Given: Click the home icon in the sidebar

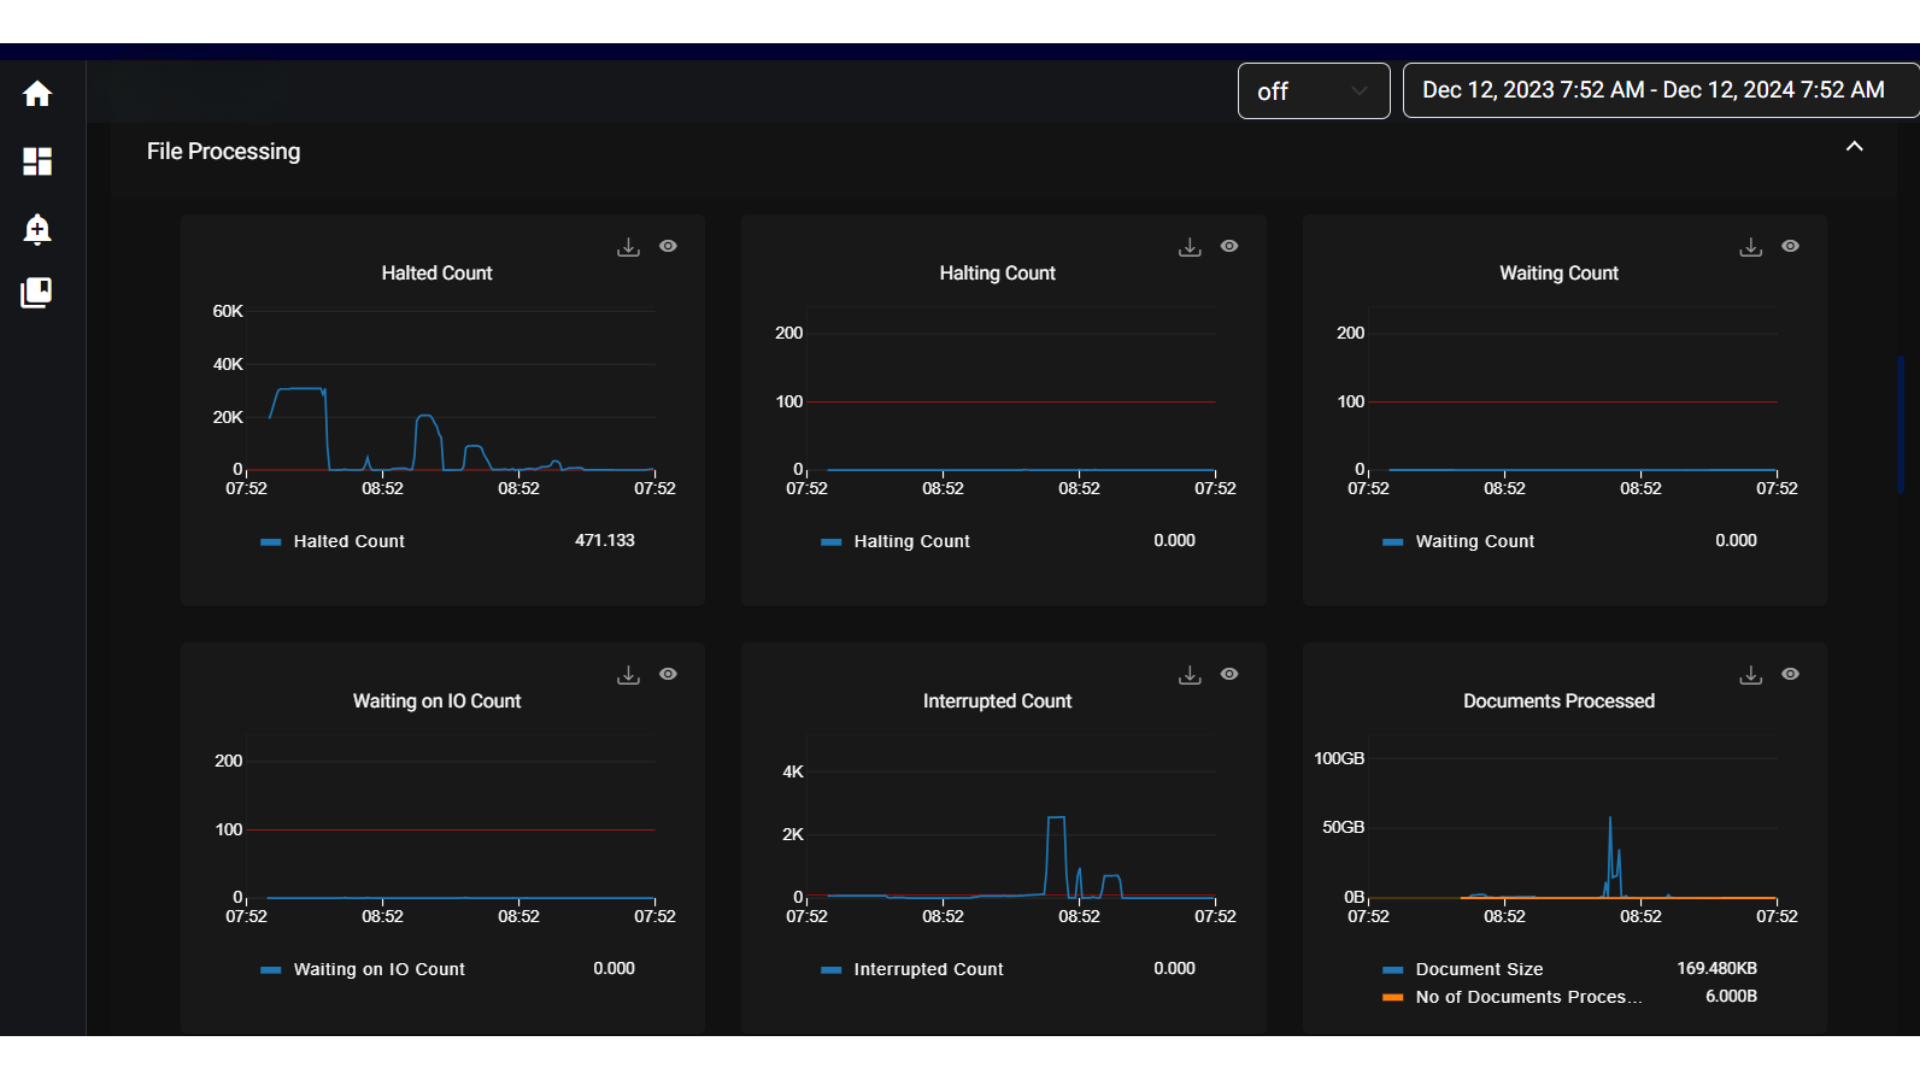Looking at the screenshot, I should (37, 92).
